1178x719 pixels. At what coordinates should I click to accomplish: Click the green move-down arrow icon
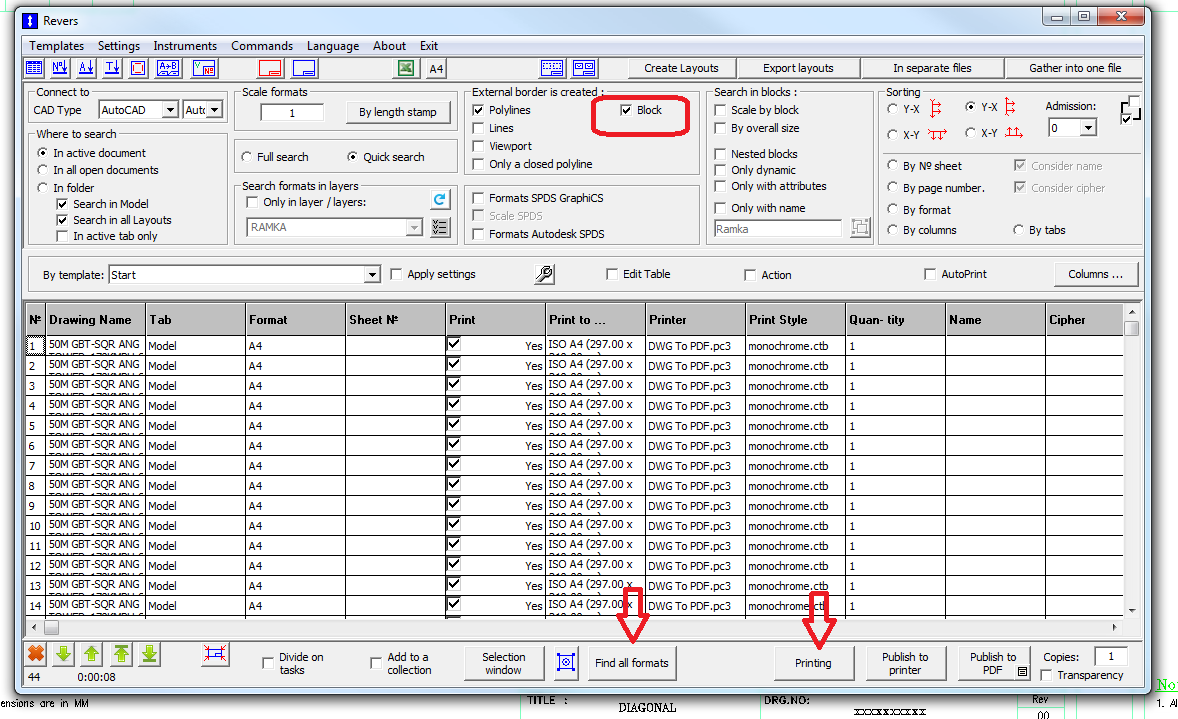click(x=62, y=654)
